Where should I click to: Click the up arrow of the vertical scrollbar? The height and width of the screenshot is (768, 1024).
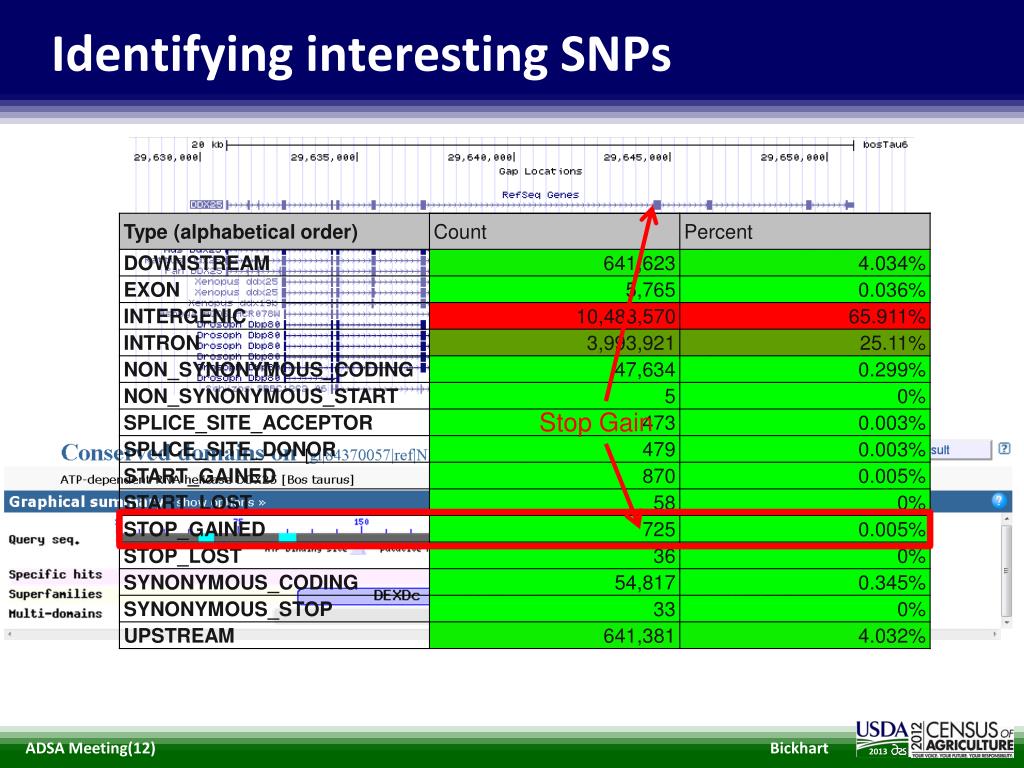pyautogui.click(x=1006, y=517)
